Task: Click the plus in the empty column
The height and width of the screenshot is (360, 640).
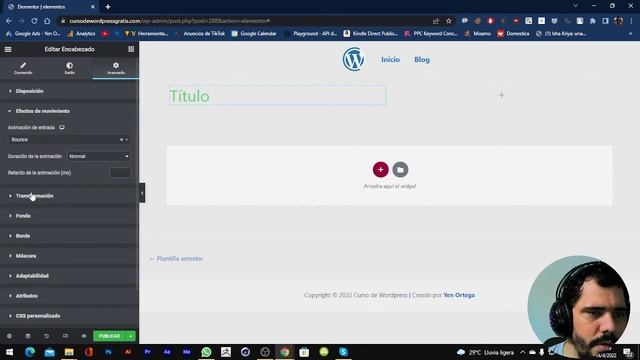Action: click(x=501, y=95)
